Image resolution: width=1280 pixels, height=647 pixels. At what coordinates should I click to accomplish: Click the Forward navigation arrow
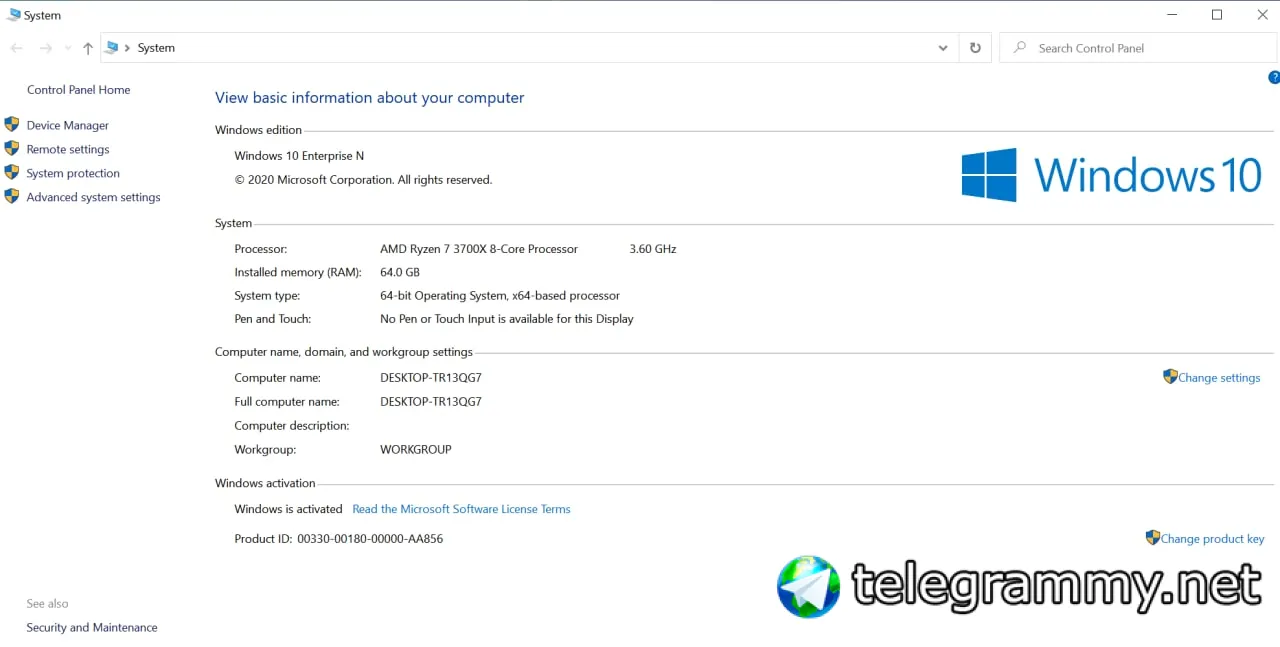click(45, 48)
